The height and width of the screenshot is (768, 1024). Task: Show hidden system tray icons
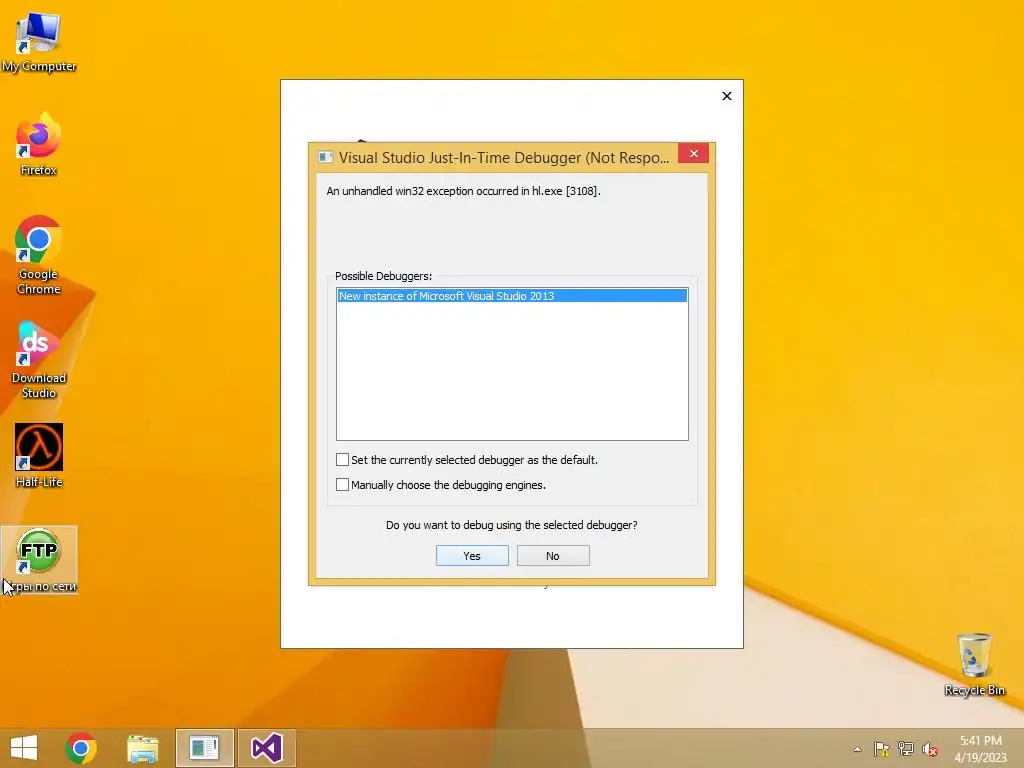(x=857, y=749)
